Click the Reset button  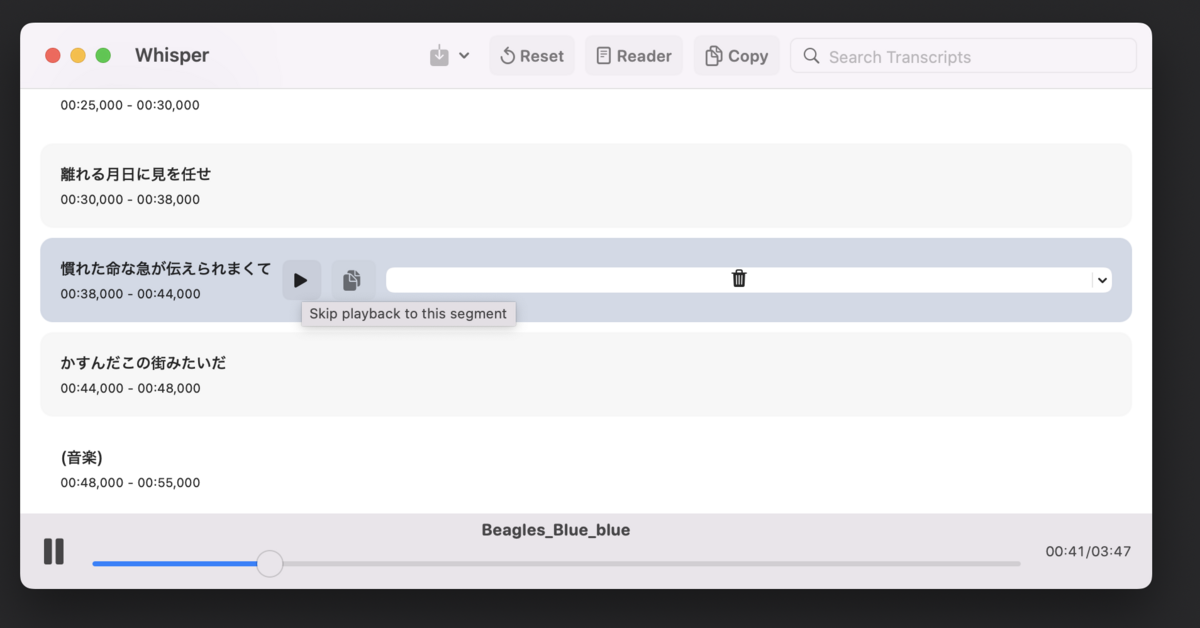532,56
